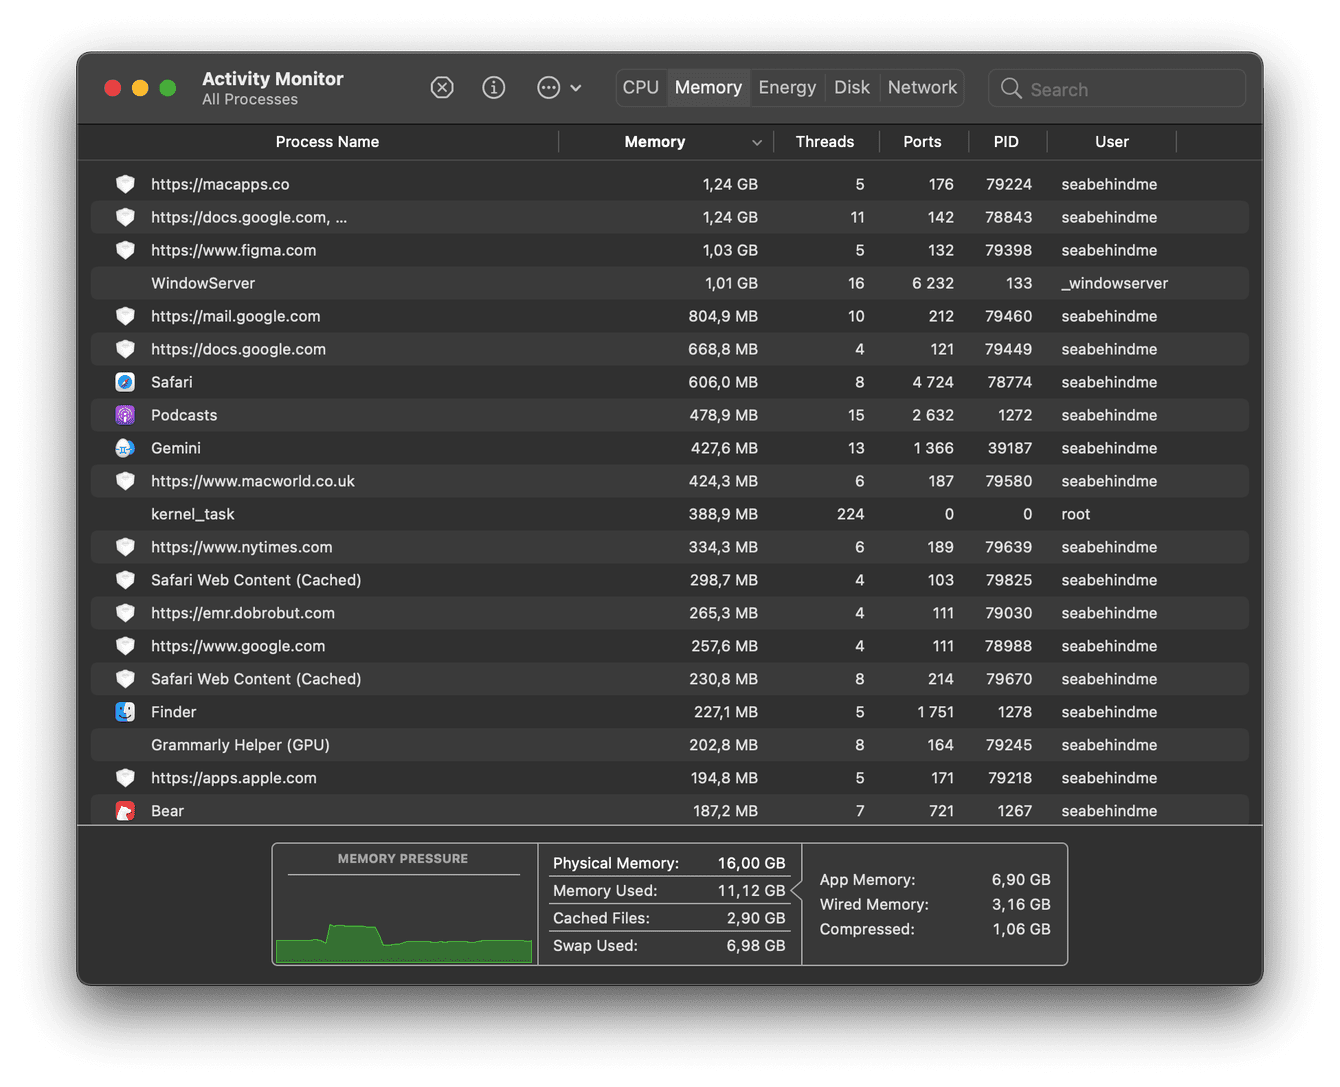Click the magnifier icon in search field

click(1011, 89)
